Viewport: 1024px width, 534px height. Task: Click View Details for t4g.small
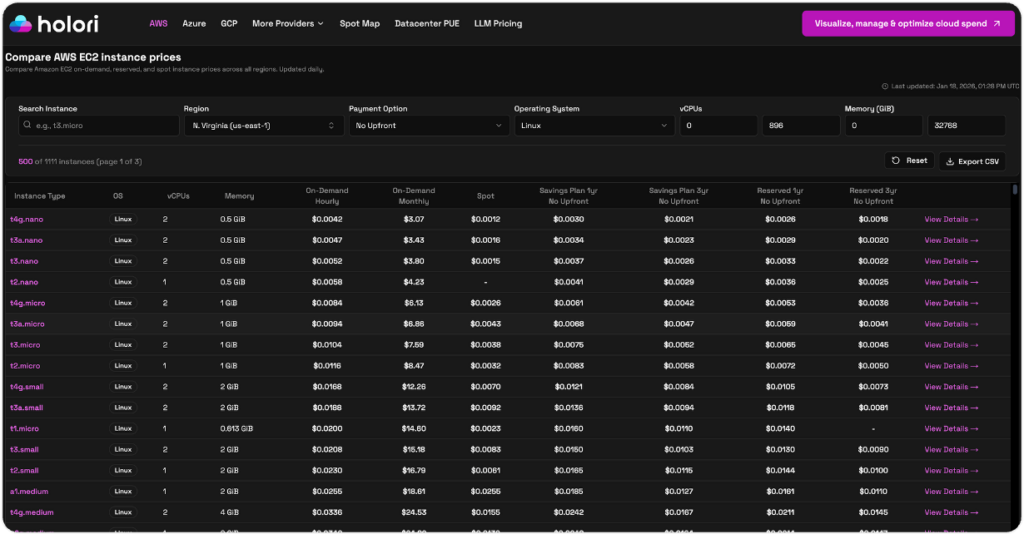click(x=951, y=386)
